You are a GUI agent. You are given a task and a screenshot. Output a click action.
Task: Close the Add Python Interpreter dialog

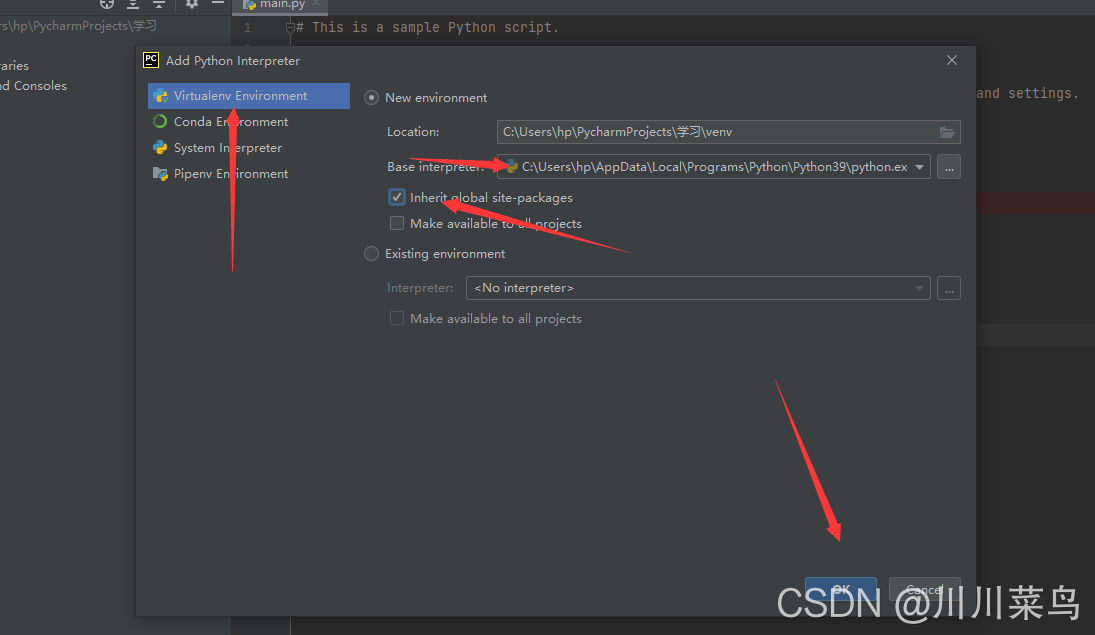(952, 60)
